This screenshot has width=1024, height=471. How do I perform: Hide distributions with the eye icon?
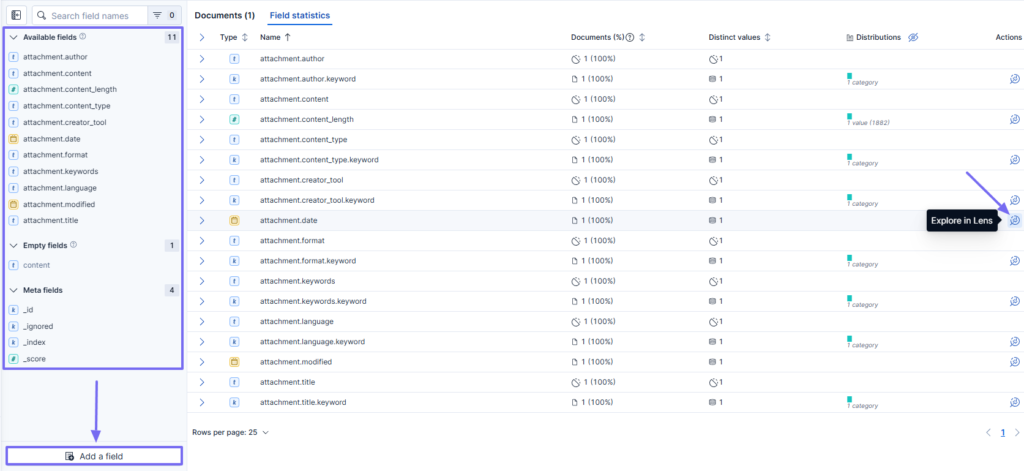point(913,38)
